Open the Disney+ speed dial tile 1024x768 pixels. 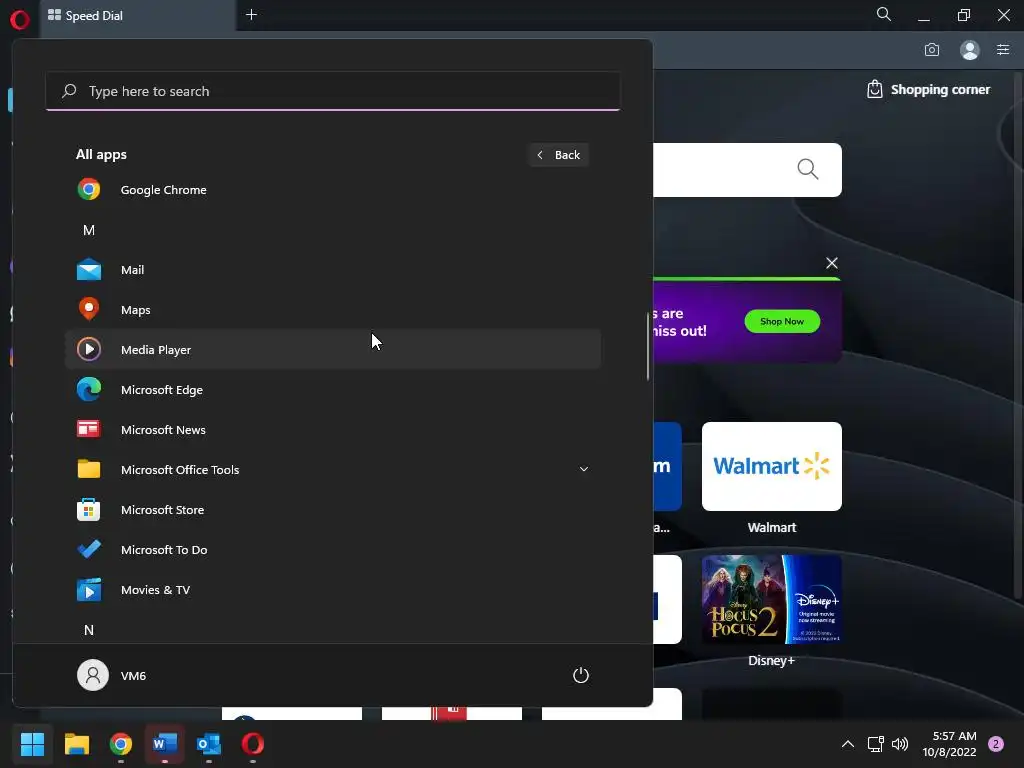coord(771,600)
